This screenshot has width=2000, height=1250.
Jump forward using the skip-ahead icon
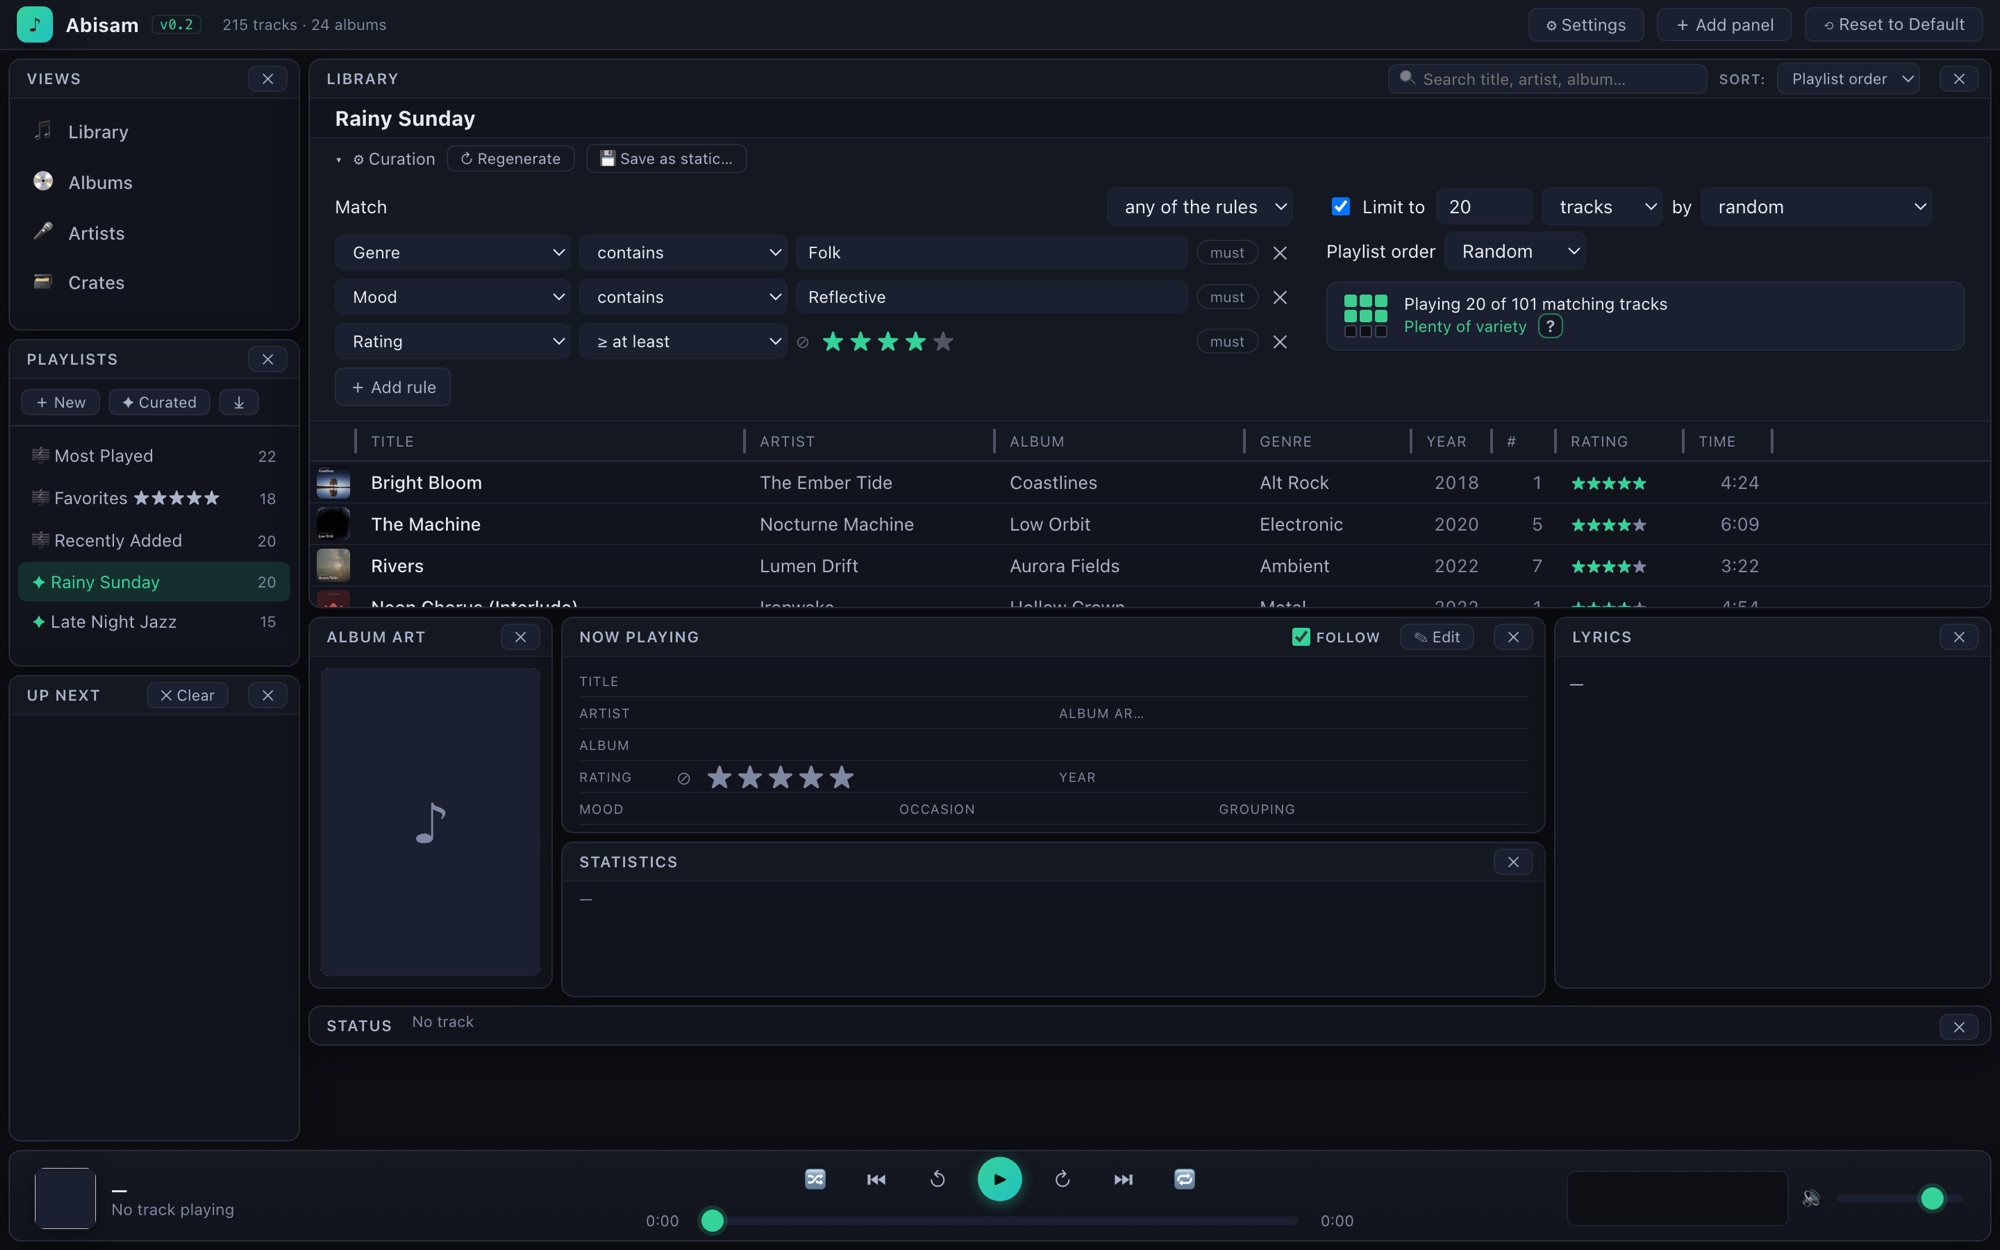coord(1062,1179)
